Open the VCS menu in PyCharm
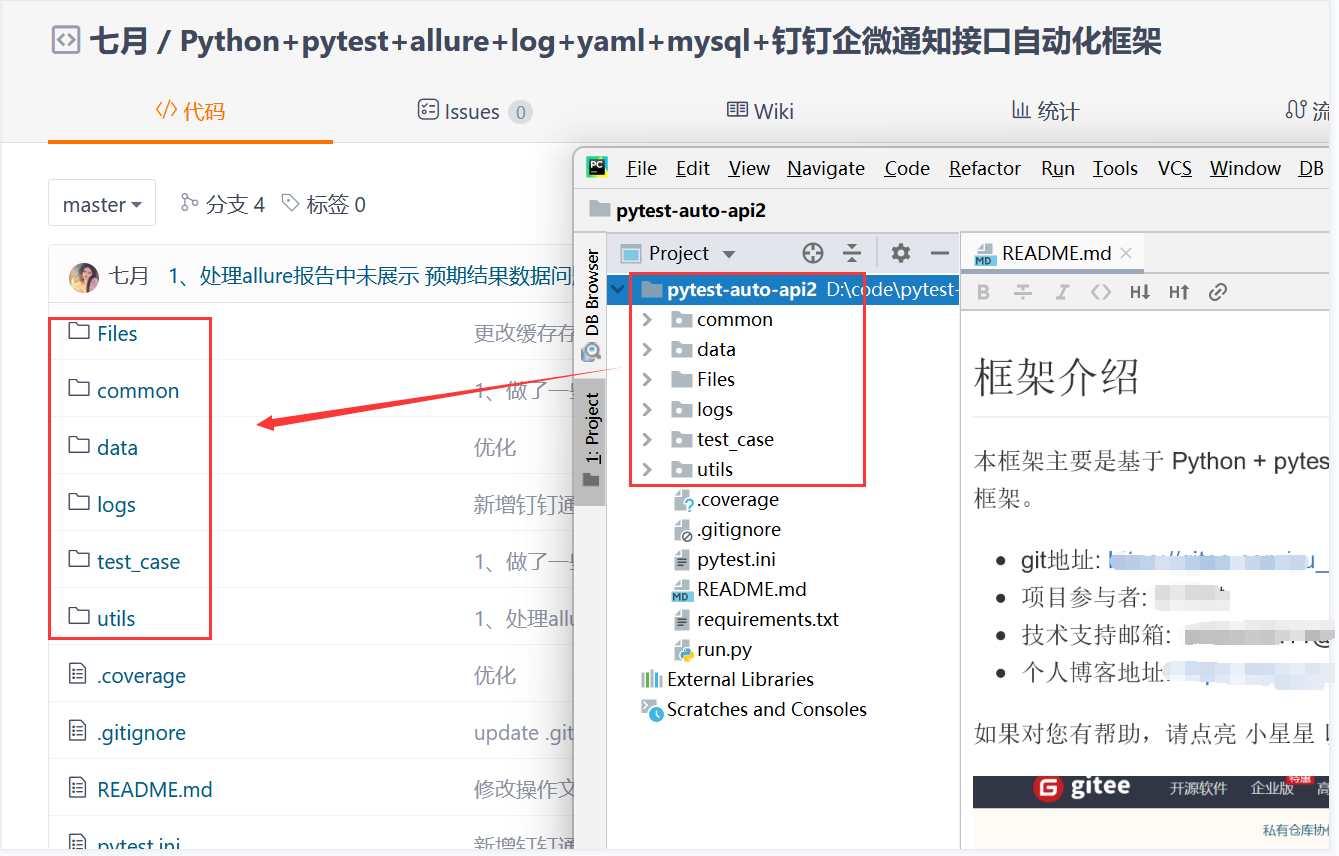This screenshot has height=856, width=1339. 1174,168
